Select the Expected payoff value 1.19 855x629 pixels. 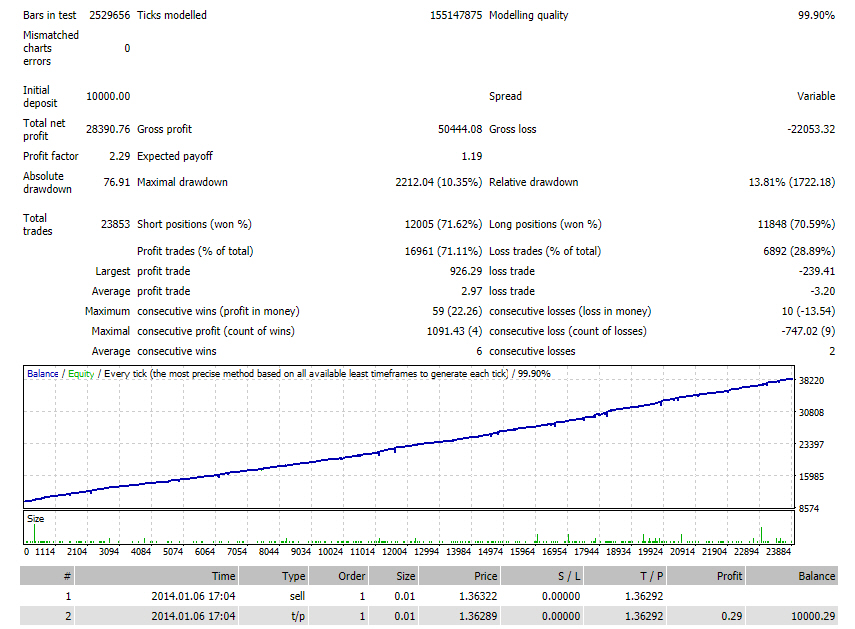(472, 156)
